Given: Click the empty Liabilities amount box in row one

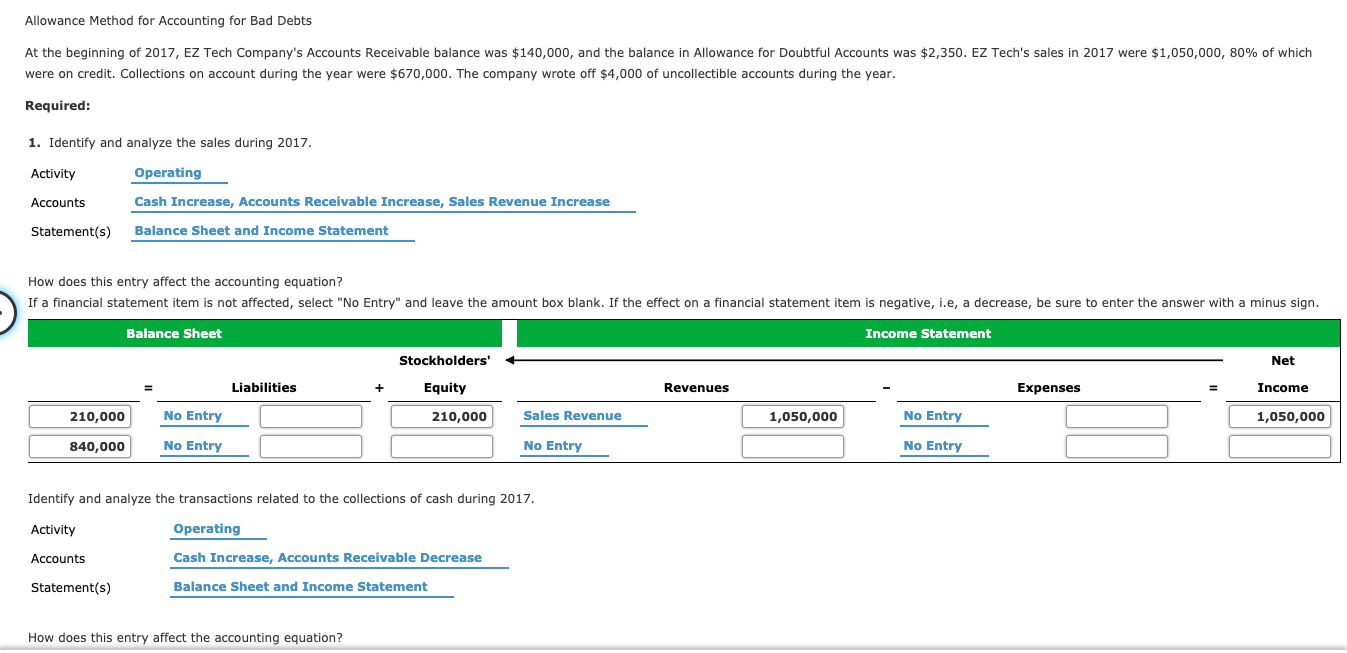Looking at the screenshot, I should pos(311,415).
